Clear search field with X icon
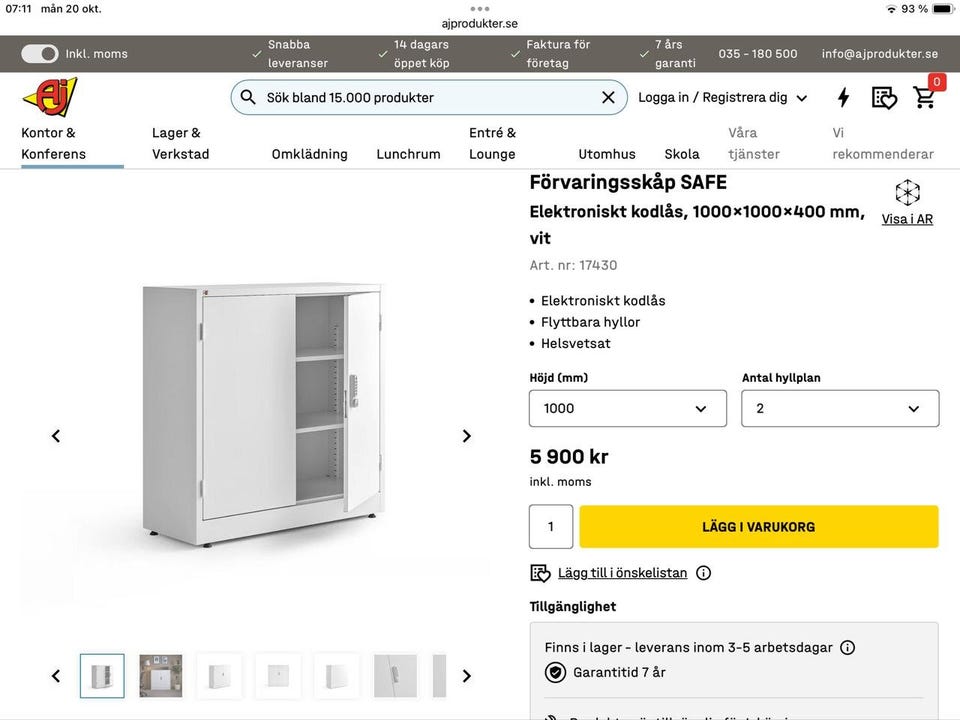 [608, 97]
